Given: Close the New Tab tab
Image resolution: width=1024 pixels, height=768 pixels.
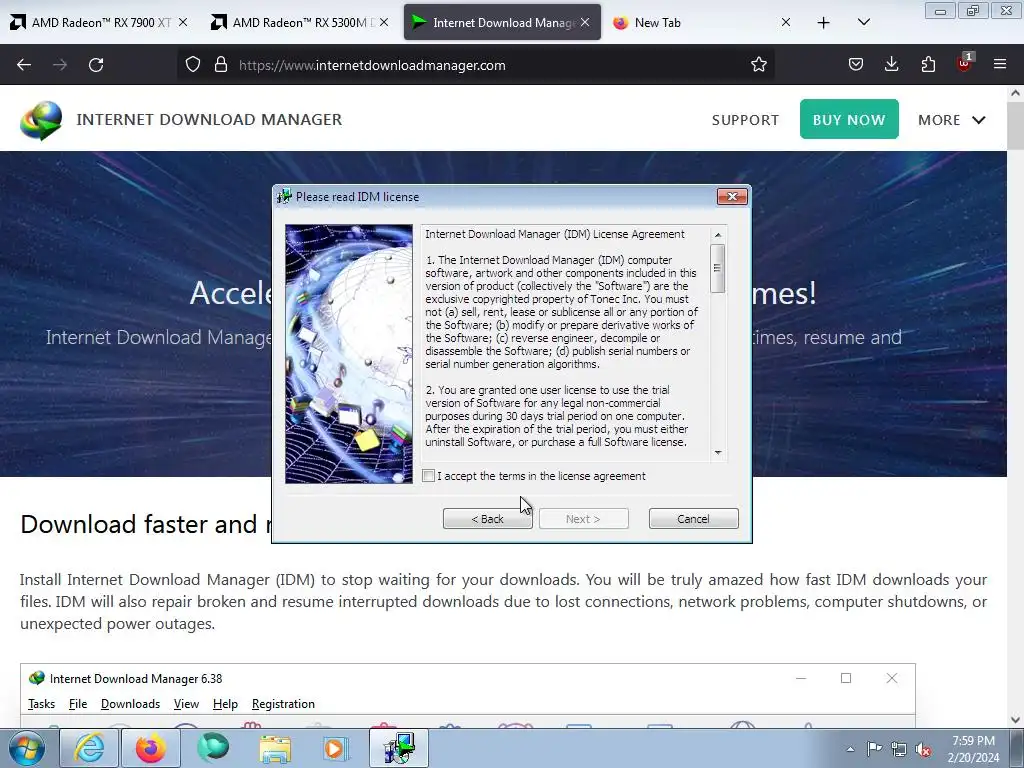Looking at the screenshot, I should [786, 22].
